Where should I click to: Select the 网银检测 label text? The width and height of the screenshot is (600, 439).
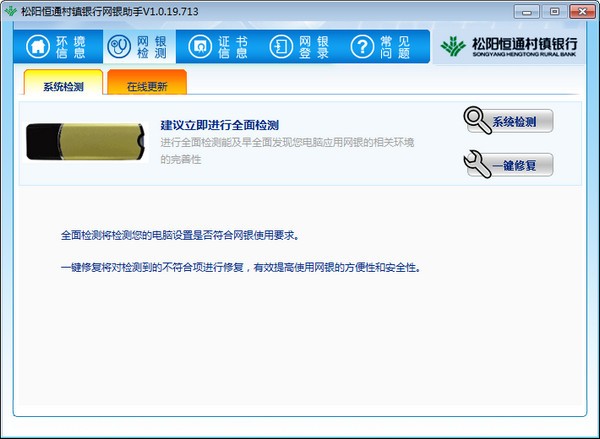(x=152, y=47)
